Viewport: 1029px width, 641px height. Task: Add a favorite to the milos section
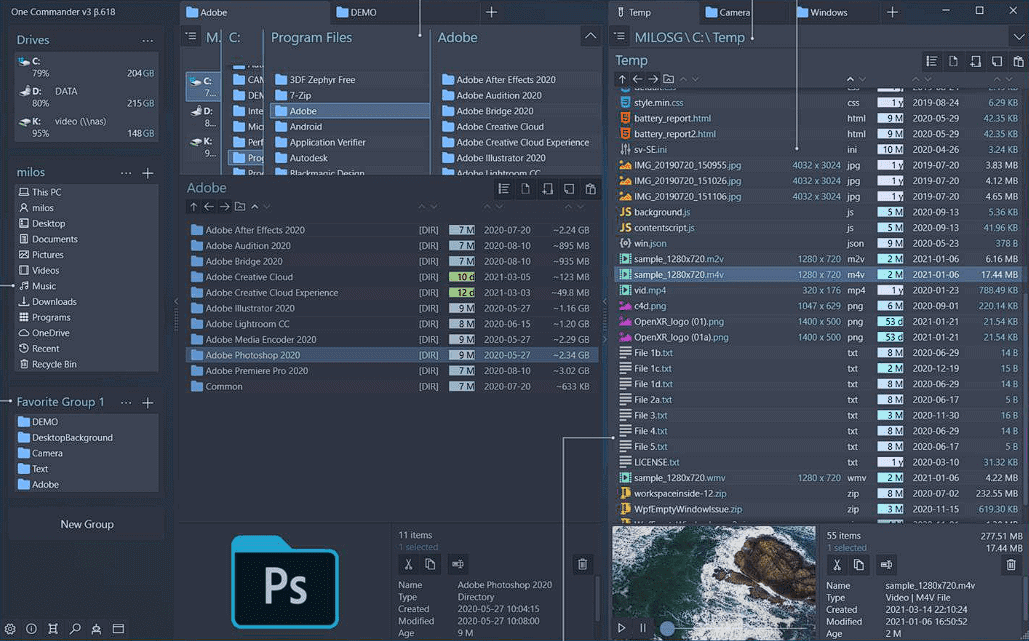click(148, 173)
